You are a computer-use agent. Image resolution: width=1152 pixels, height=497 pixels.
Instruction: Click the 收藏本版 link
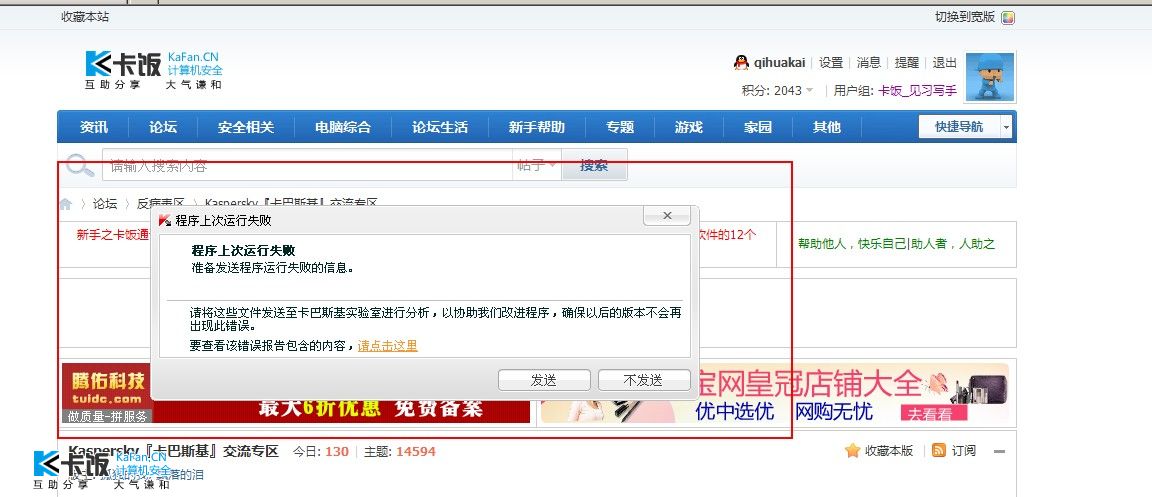point(889,451)
